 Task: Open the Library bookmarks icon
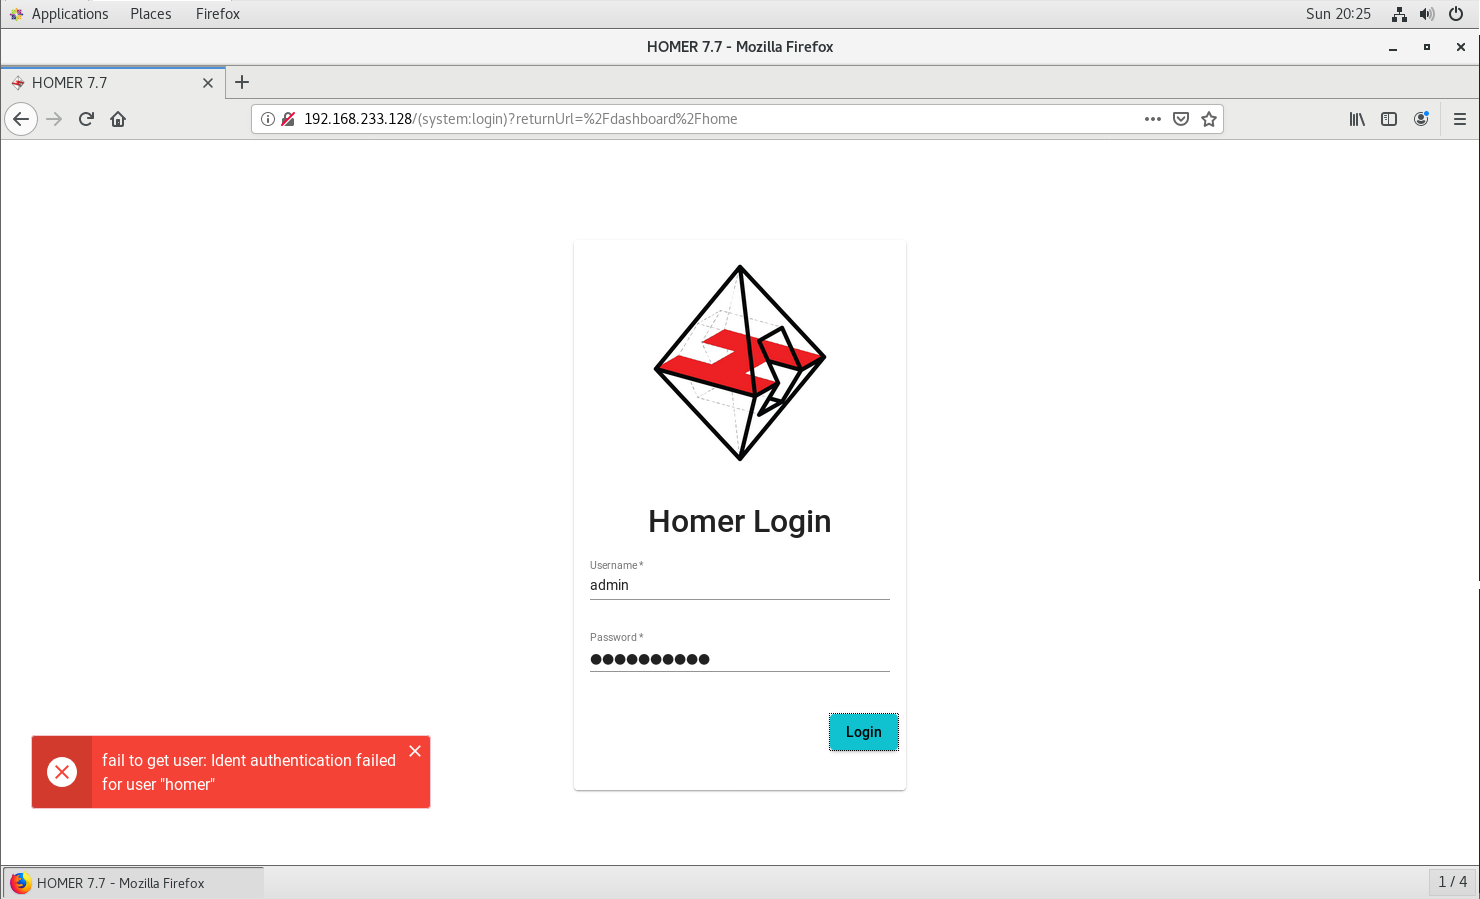pyautogui.click(x=1357, y=119)
